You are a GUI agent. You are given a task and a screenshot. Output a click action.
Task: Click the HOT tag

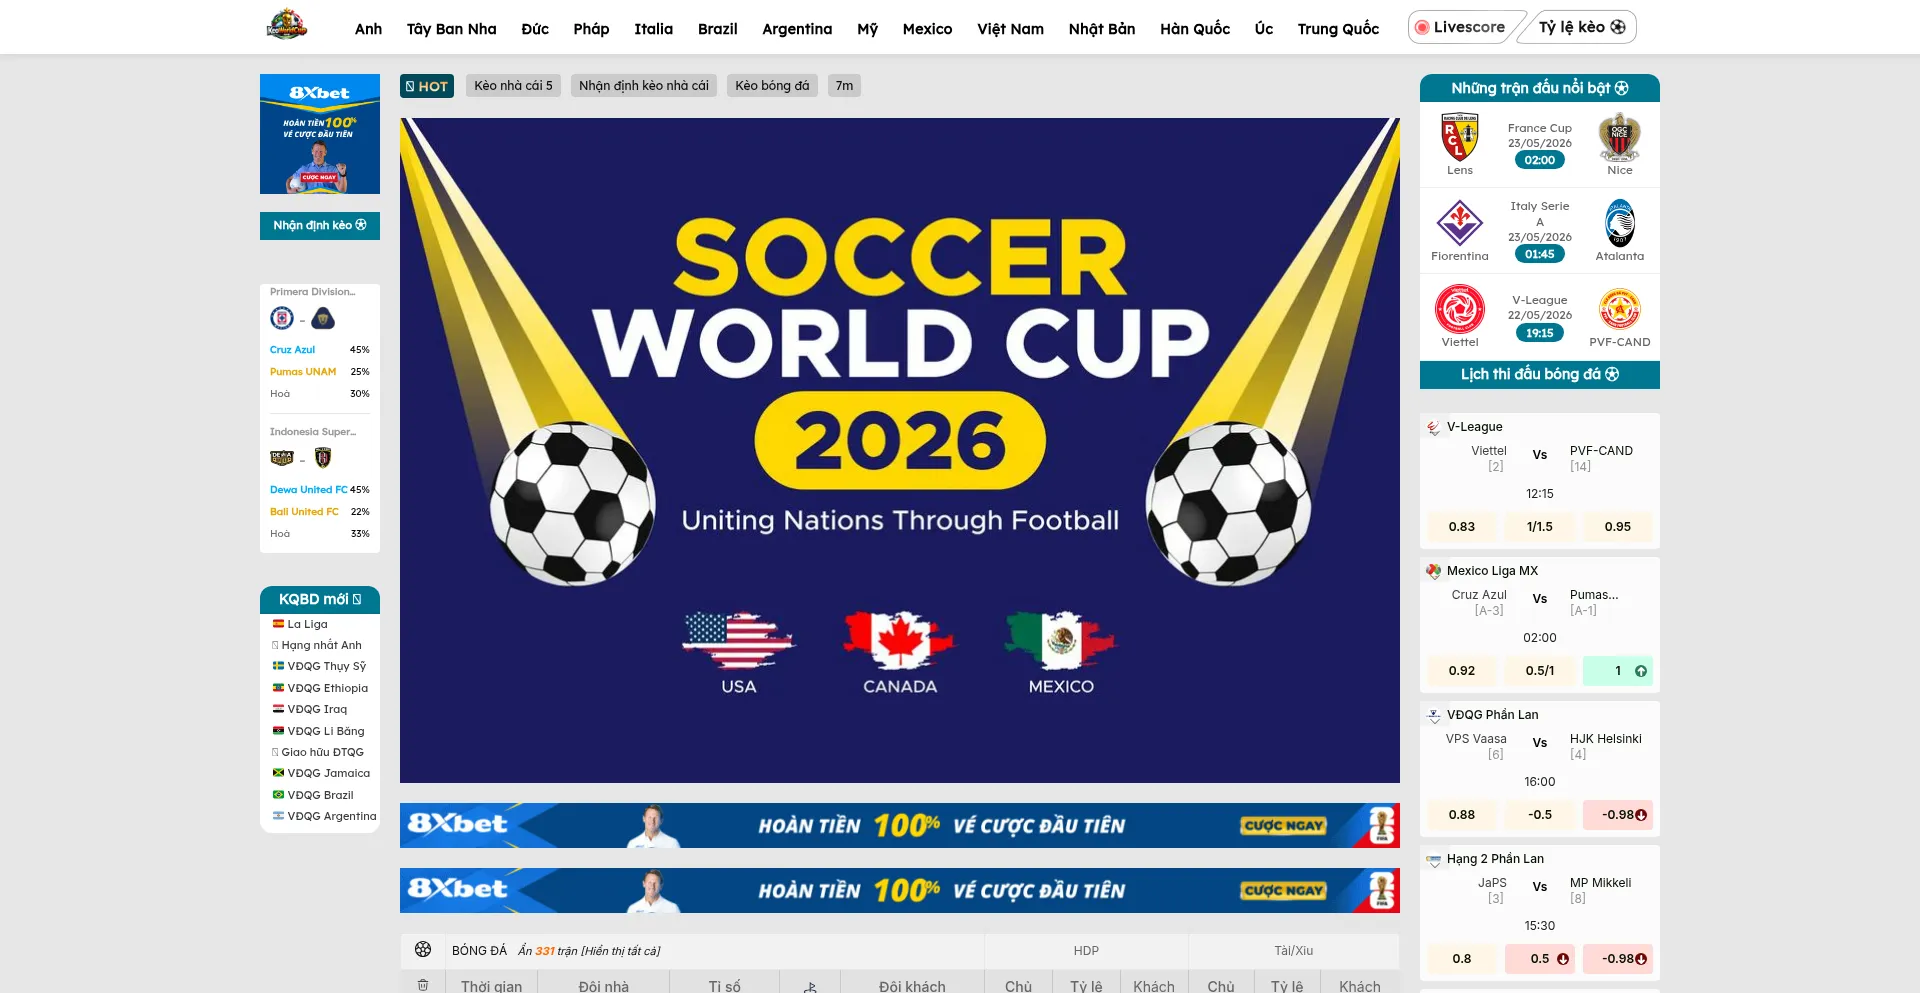[x=427, y=86]
